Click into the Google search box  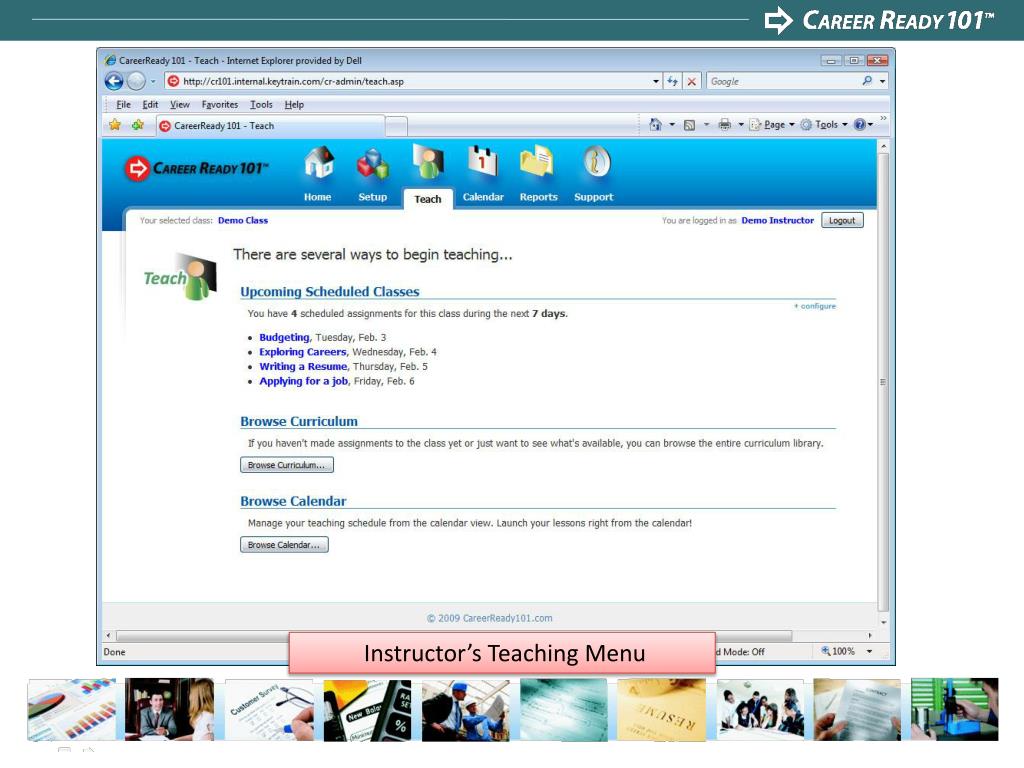[782, 82]
